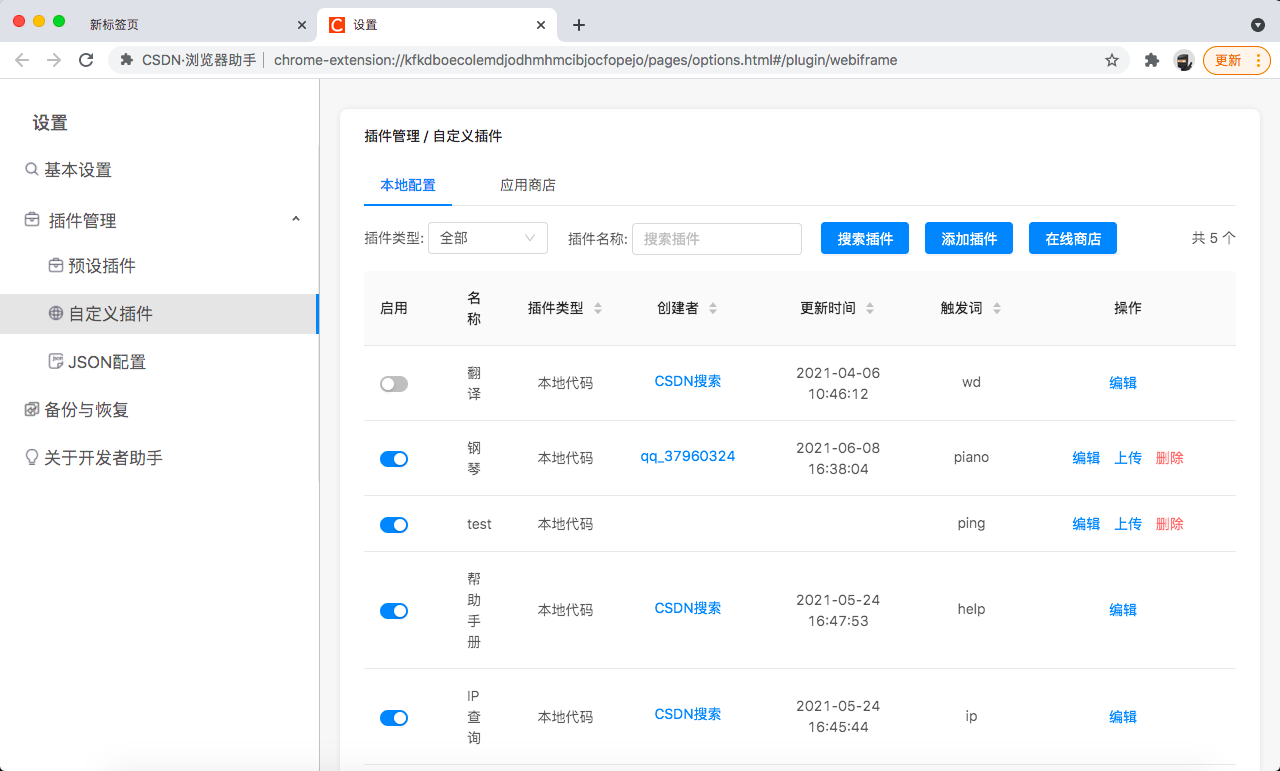Click 删除 for the test plugin
Image resolution: width=1280 pixels, height=771 pixels.
coord(1169,524)
